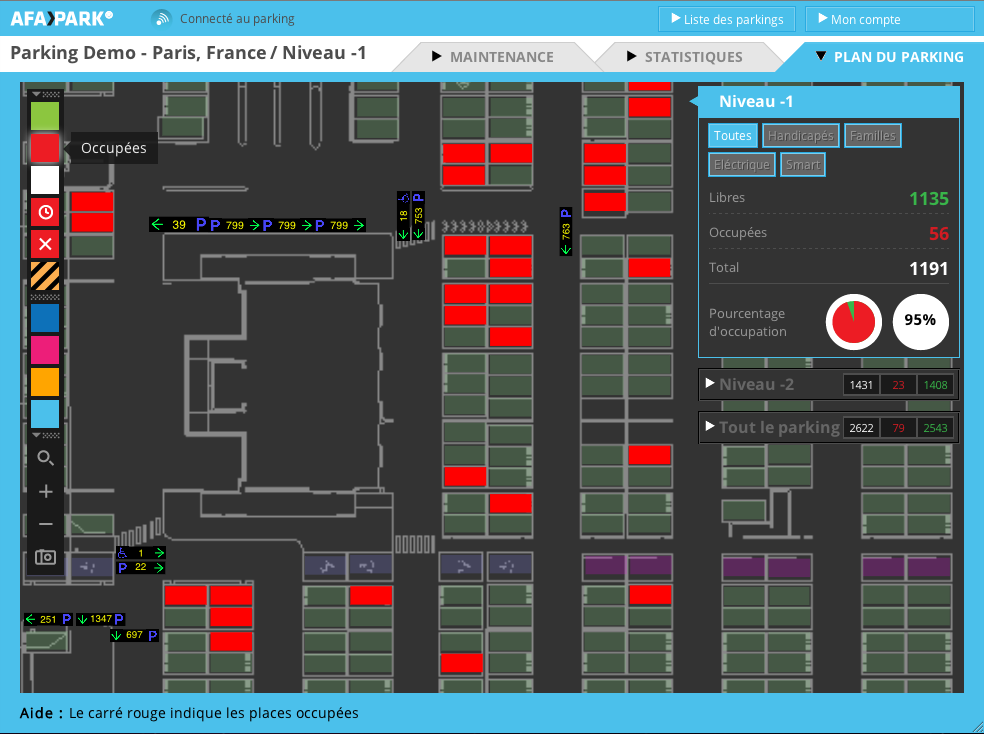Collapse the Plan du parking section

click(889, 57)
